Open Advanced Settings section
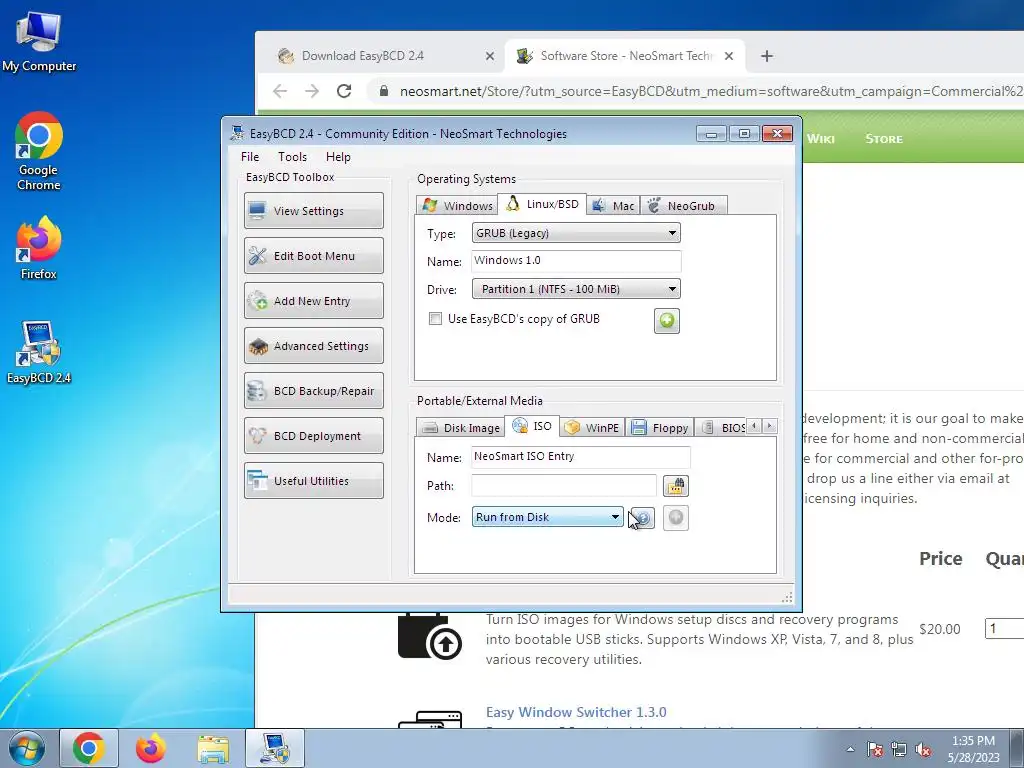The image size is (1024, 768). point(313,345)
